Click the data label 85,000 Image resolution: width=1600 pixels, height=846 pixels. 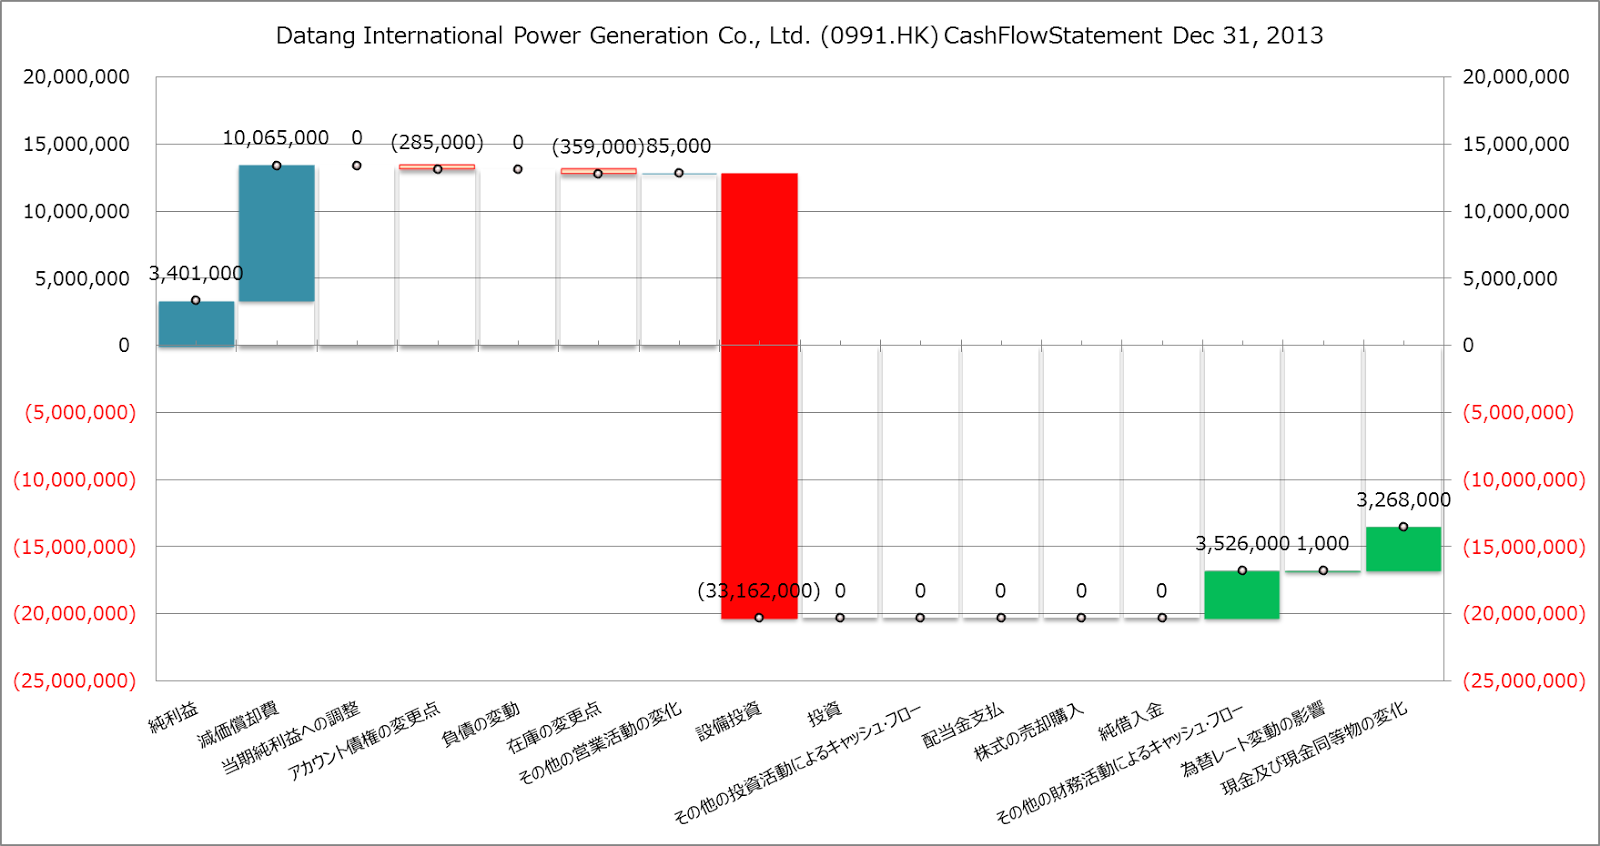678,146
